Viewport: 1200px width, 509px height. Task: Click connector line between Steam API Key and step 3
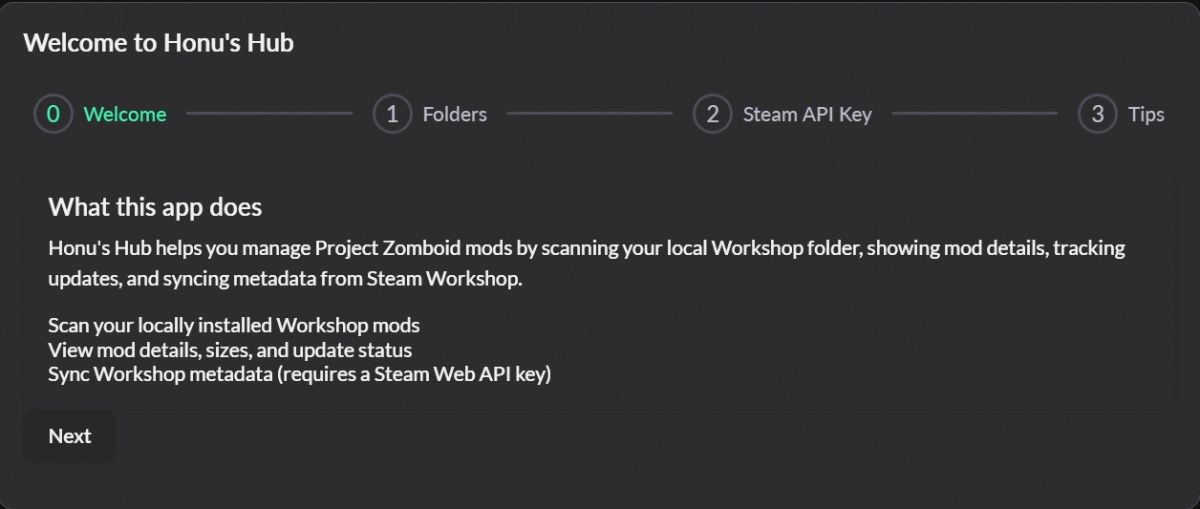[975, 114]
